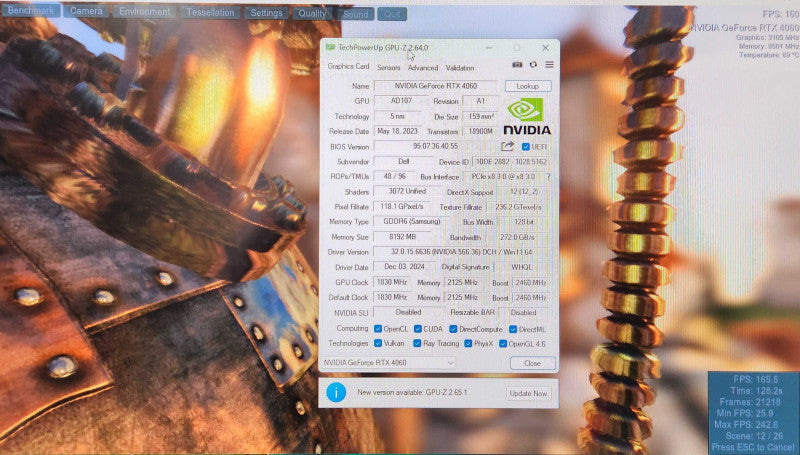Toggle the DirectCompute checkbox
The image size is (800, 455).
453,329
